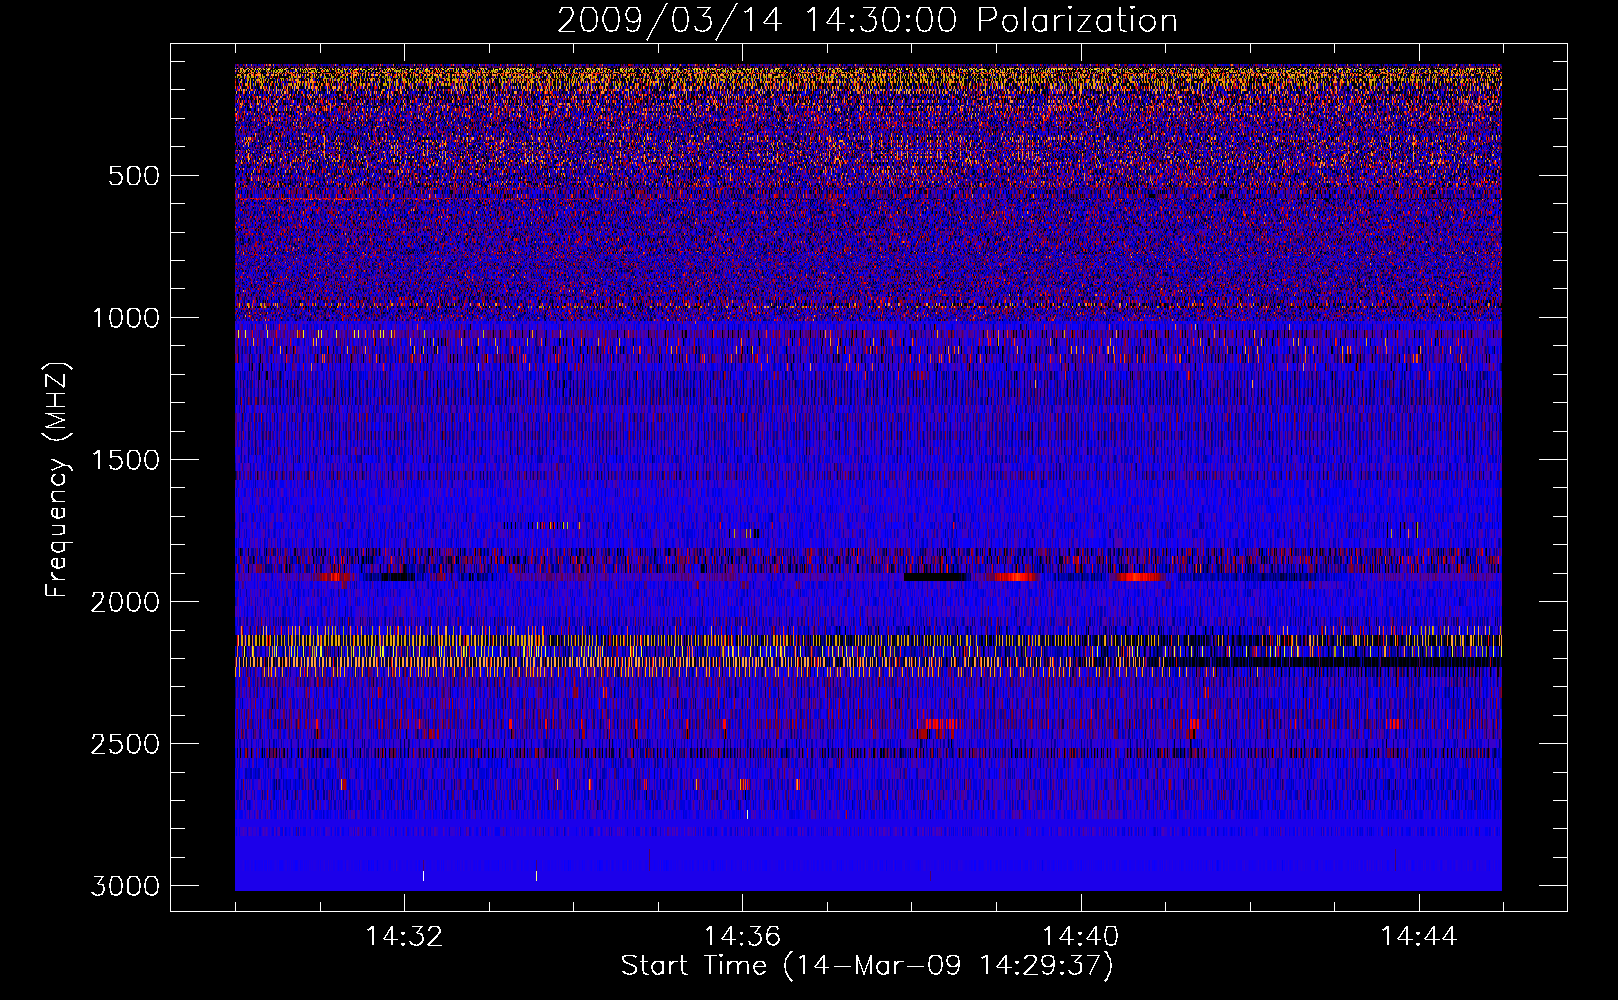Image resolution: width=1618 pixels, height=1000 pixels.
Task: Click the 14:40 time tick label
Action: tap(1080, 937)
